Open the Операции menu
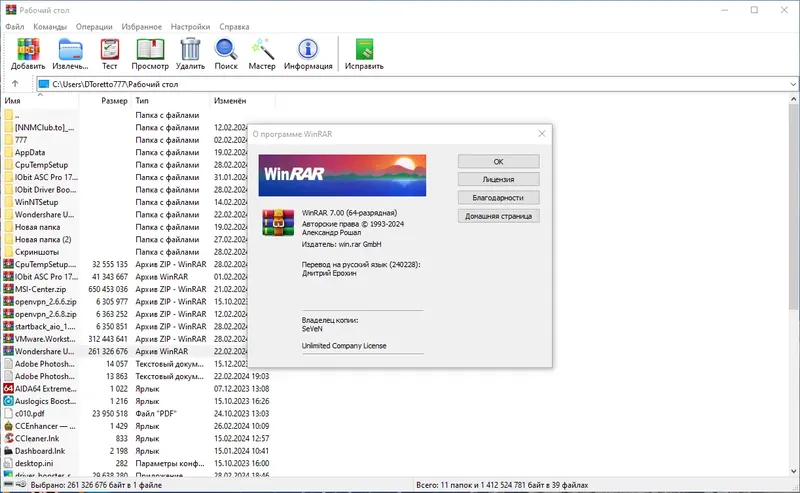The image size is (800, 493). 94,27
